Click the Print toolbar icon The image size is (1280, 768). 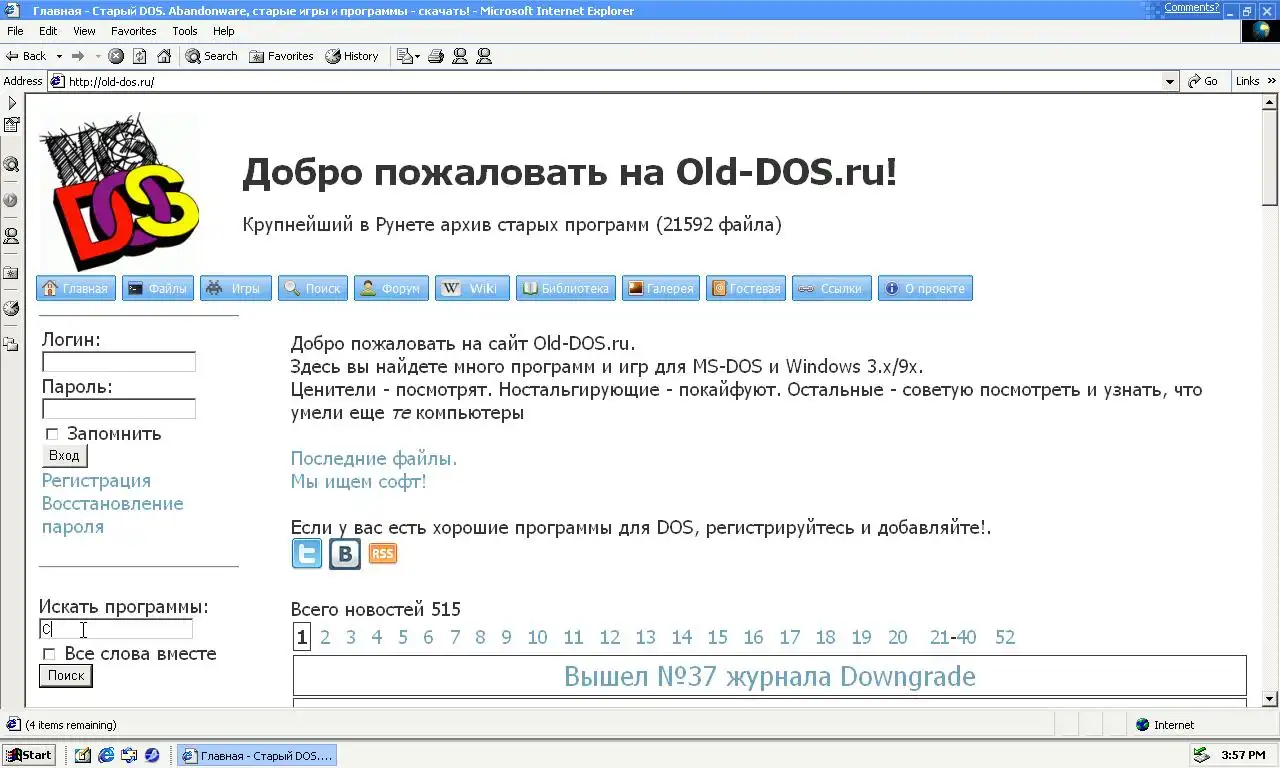click(435, 56)
